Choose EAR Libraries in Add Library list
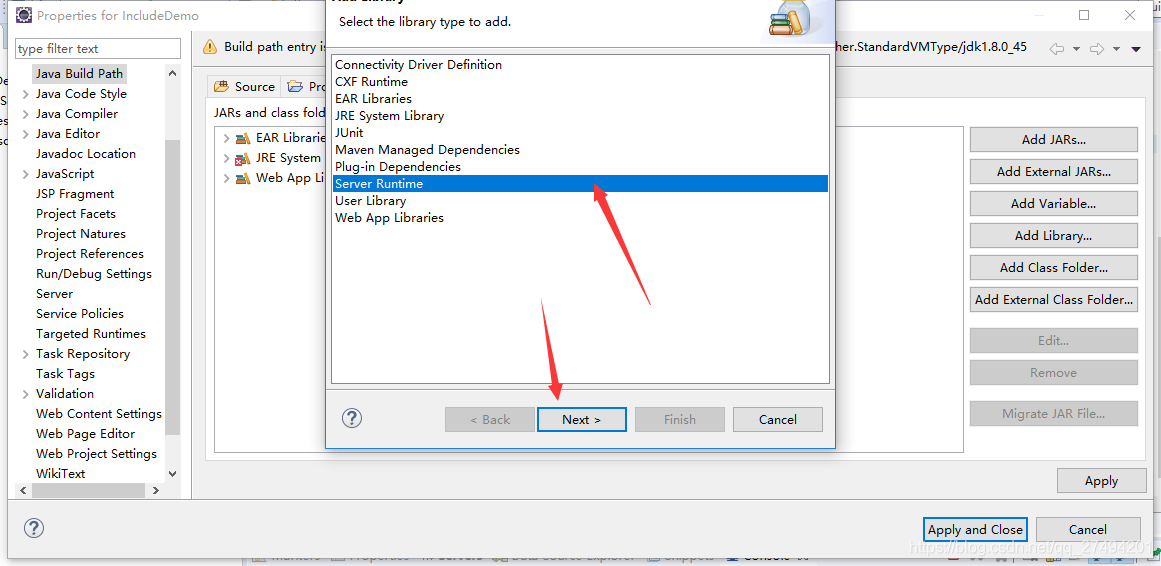 (373, 99)
